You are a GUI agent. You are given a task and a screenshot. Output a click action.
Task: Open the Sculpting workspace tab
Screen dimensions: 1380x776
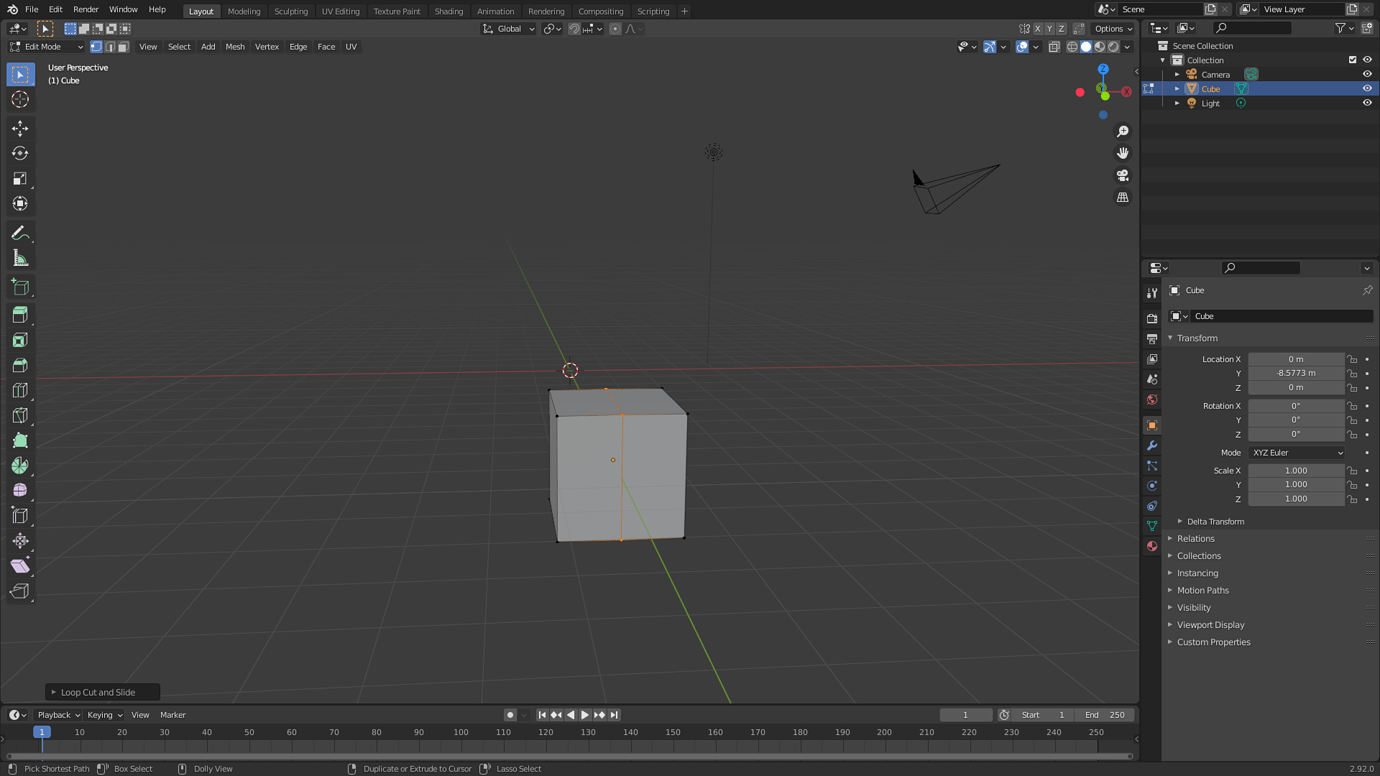click(x=291, y=11)
